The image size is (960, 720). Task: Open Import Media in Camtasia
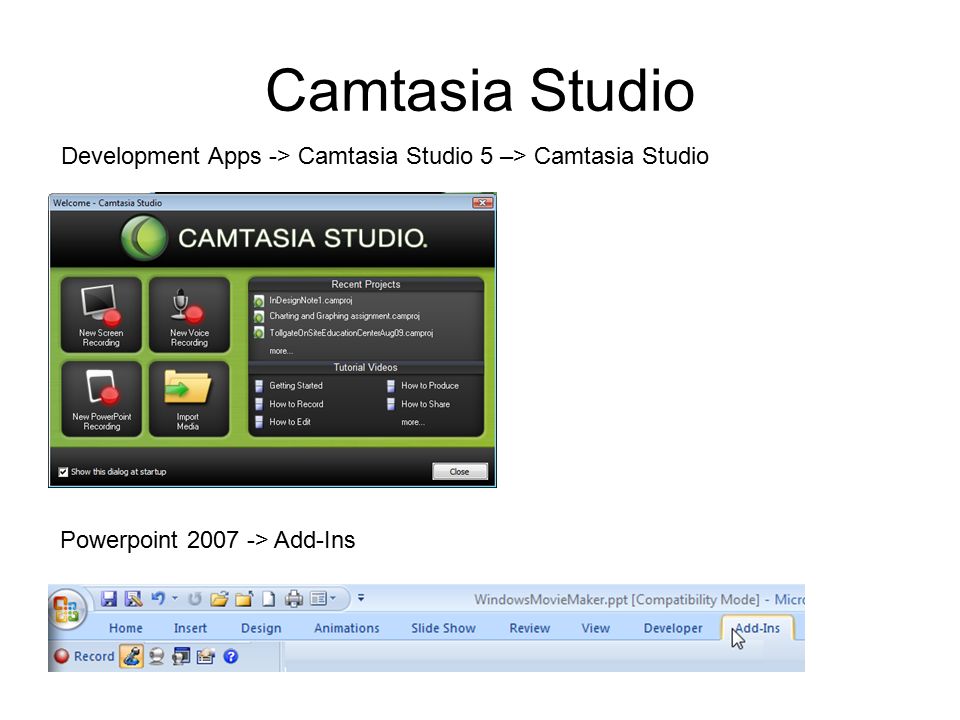189,399
